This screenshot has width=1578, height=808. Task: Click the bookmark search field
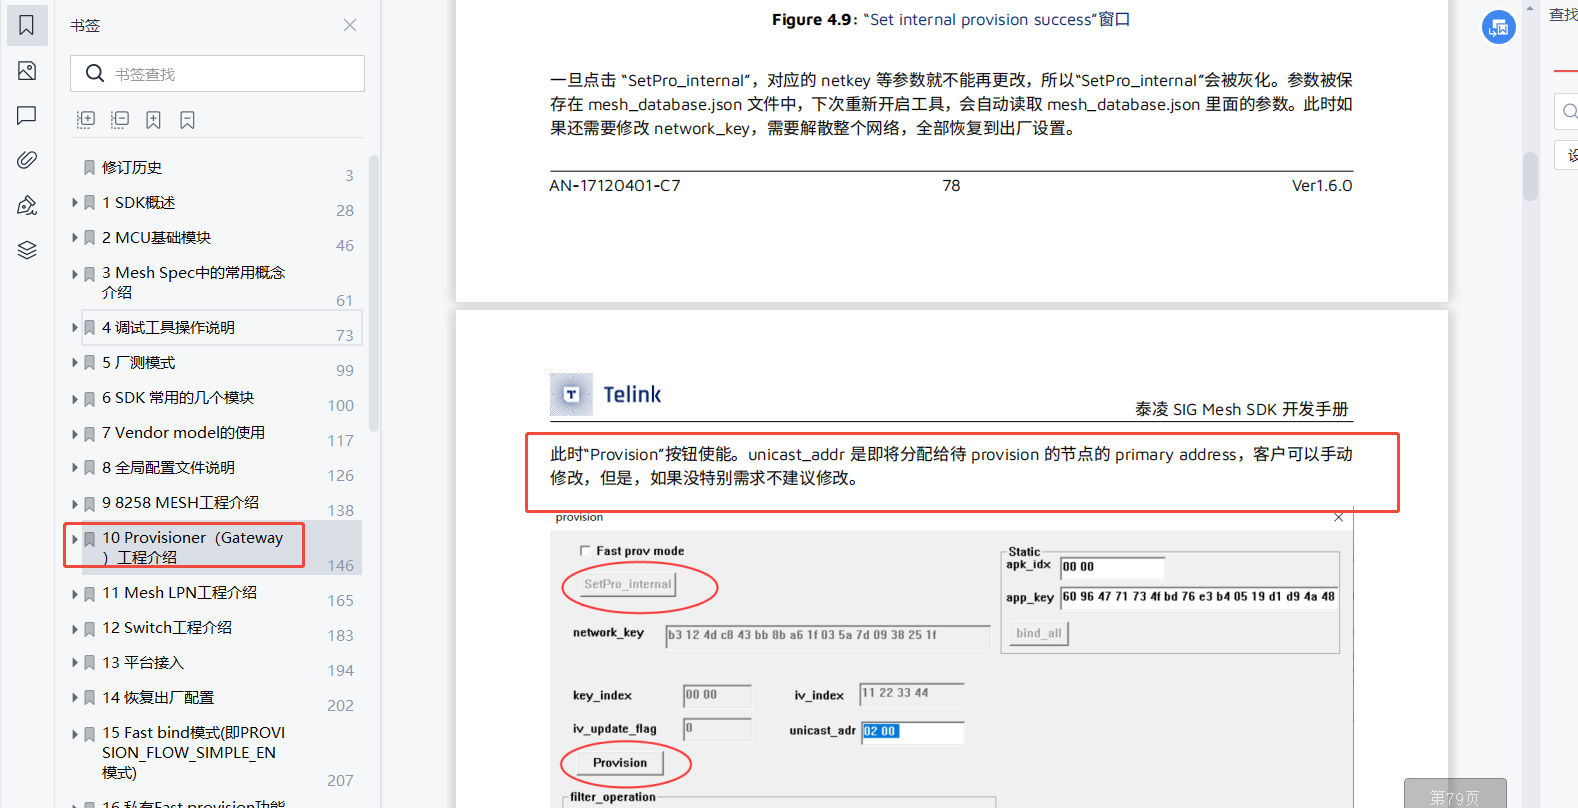(217, 74)
